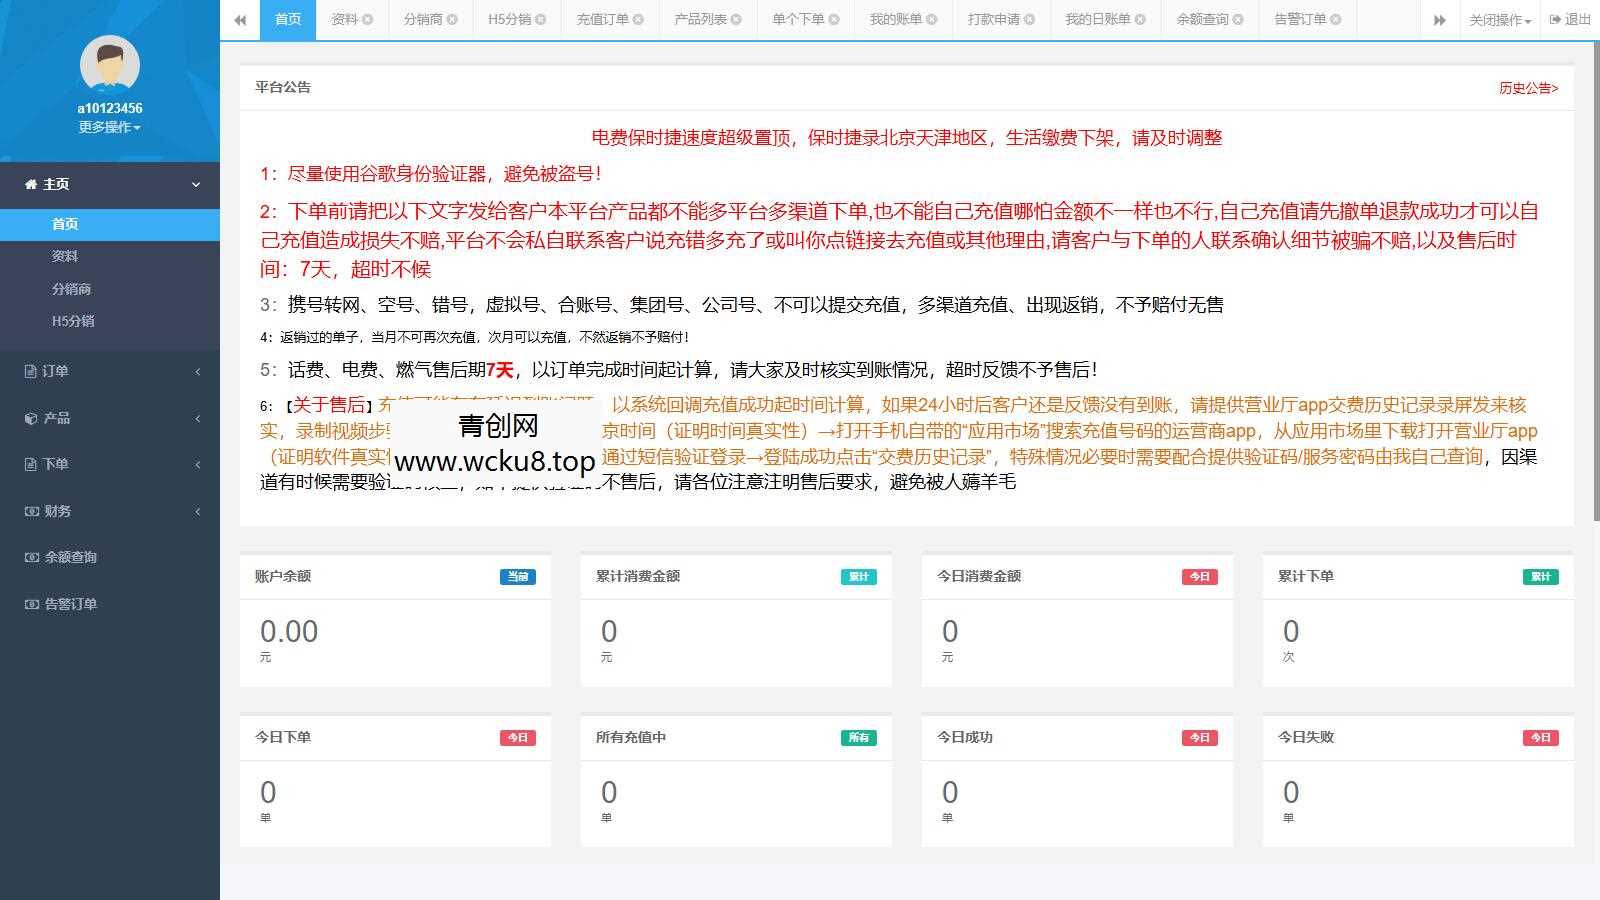Click the user avatar picture
The height and width of the screenshot is (900, 1600).
[x=109, y=62]
